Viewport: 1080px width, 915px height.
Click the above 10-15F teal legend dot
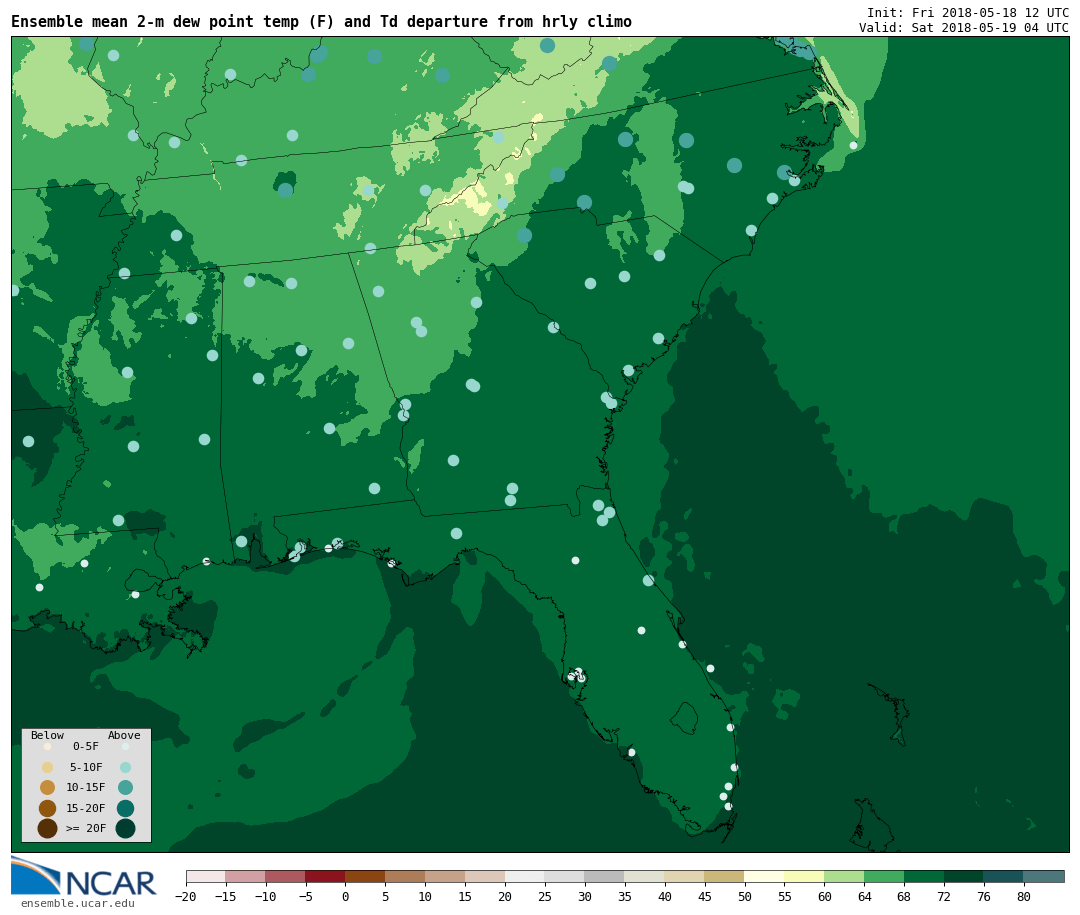(125, 788)
